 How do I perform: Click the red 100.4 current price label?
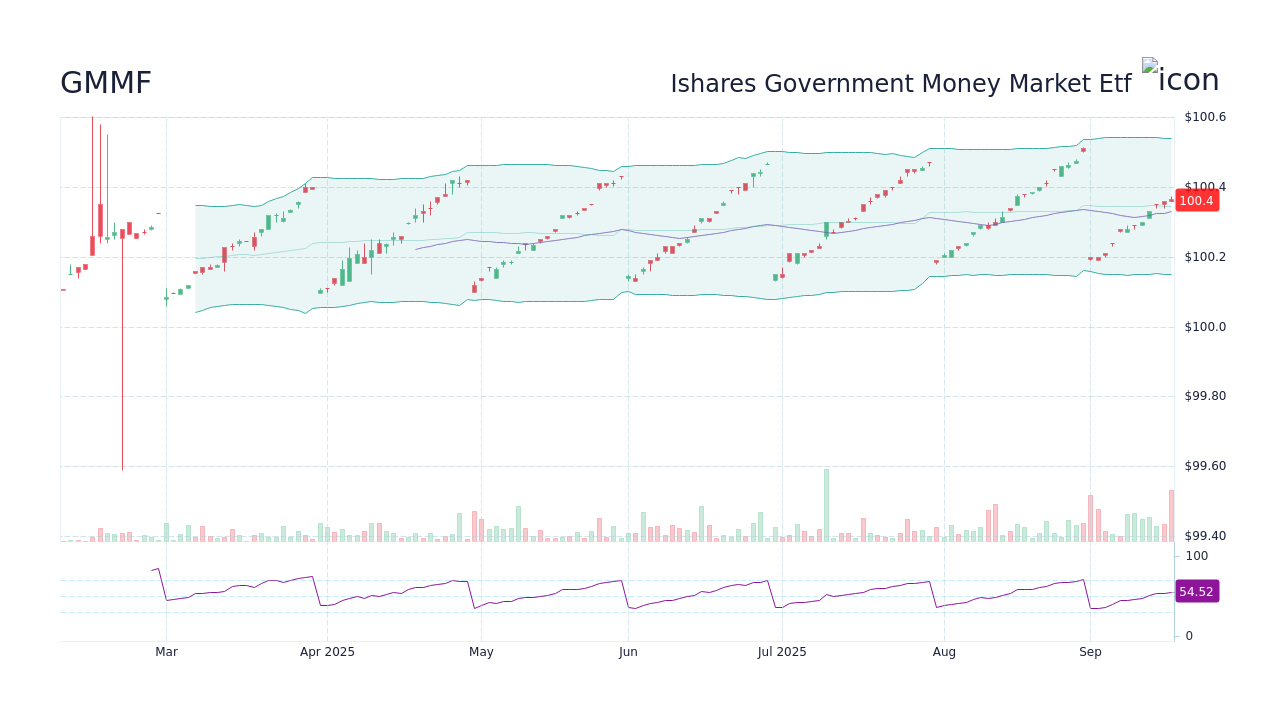pyautogui.click(x=1196, y=201)
